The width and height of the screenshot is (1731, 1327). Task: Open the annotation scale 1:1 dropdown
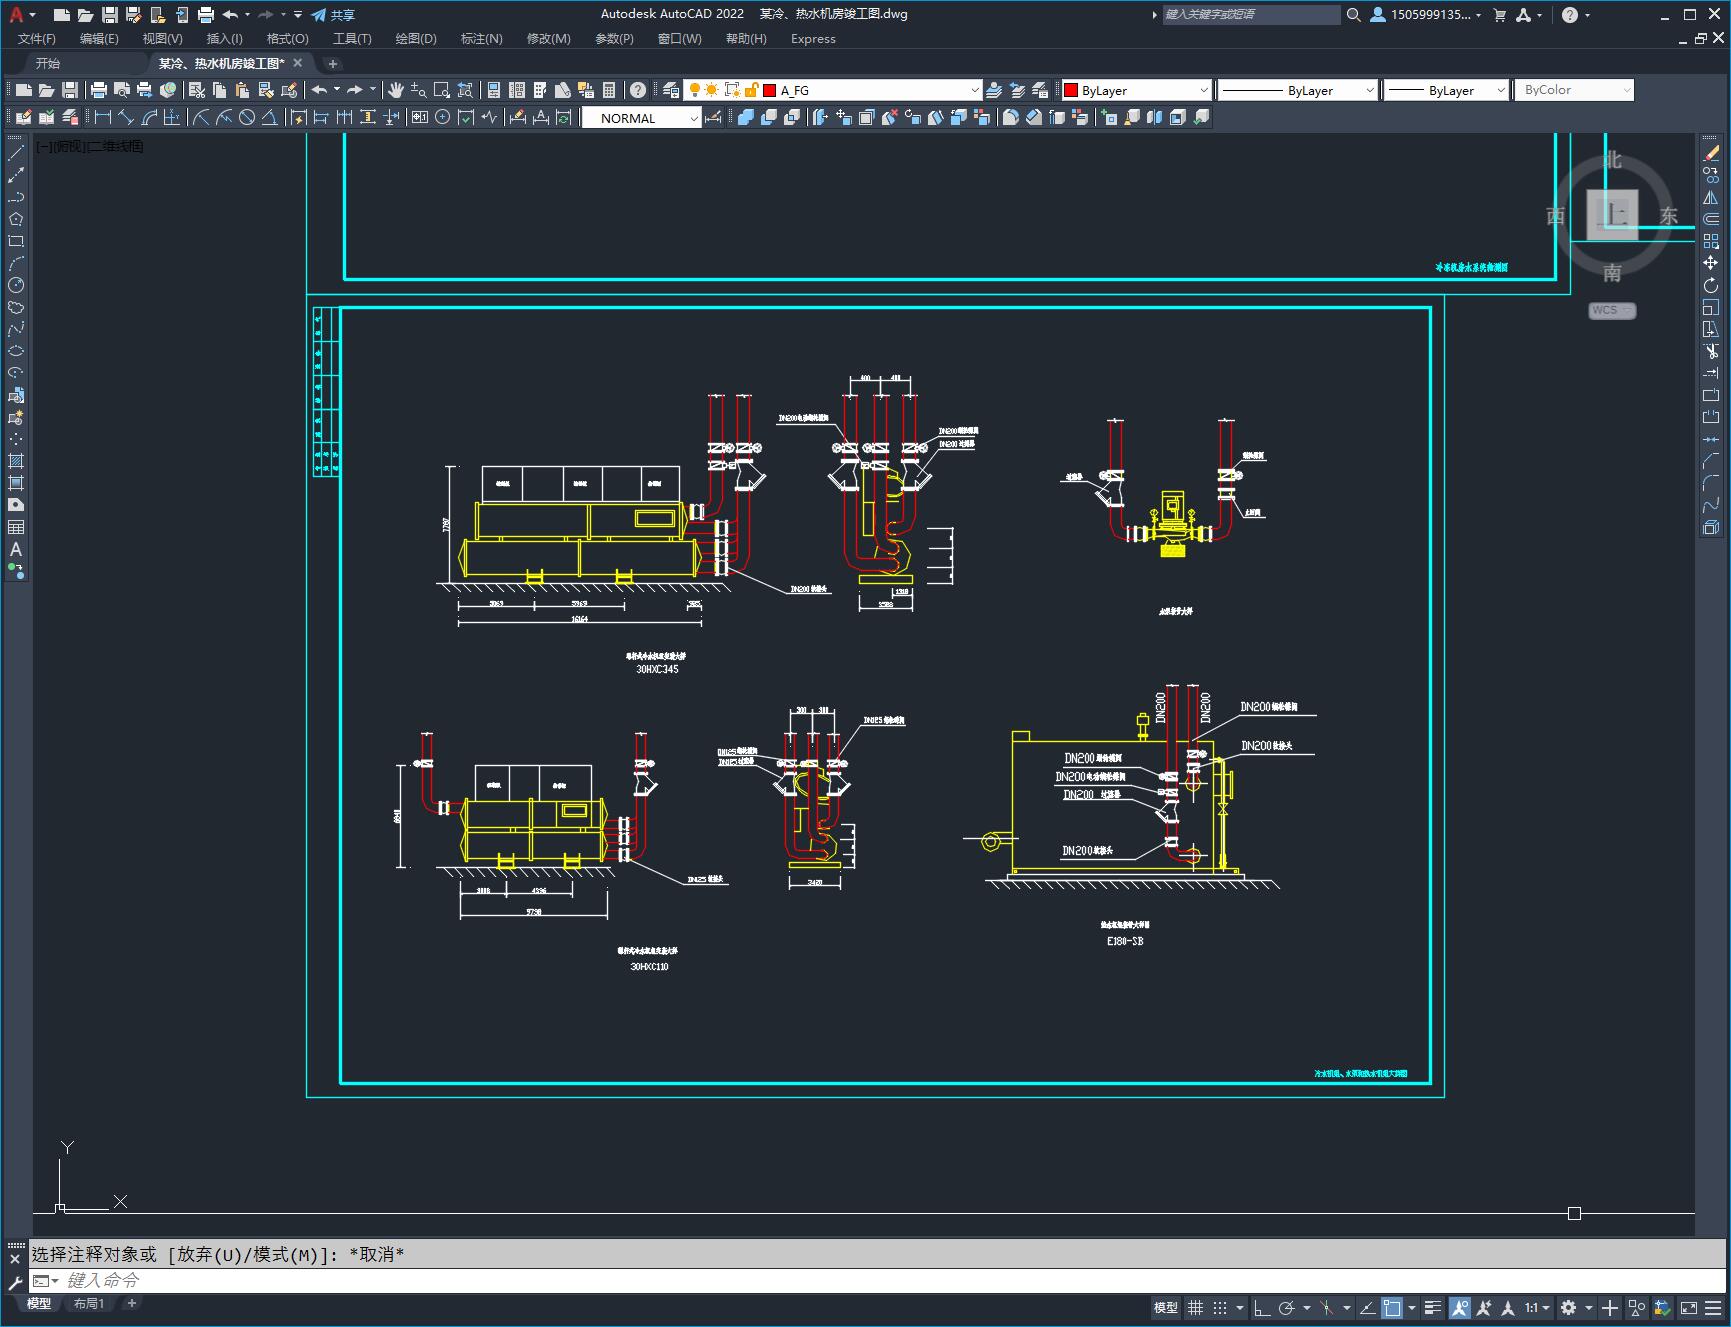click(x=1537, y=1307)
